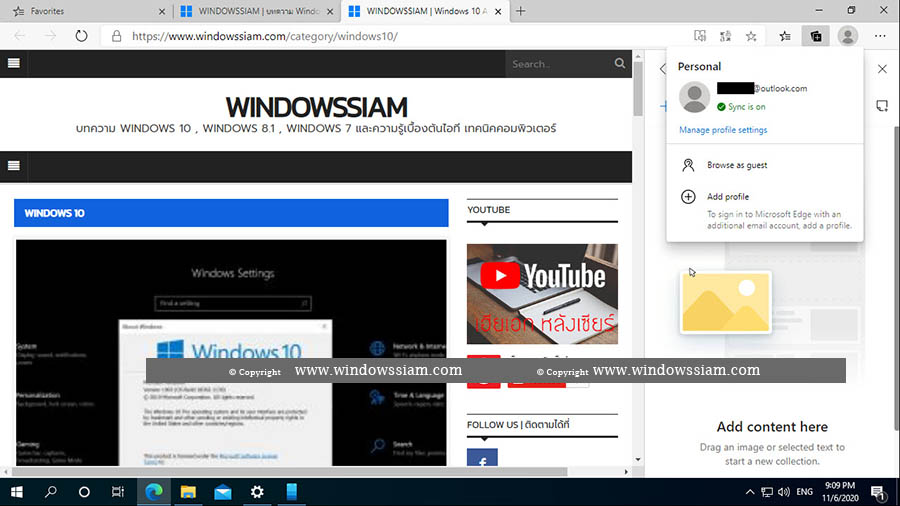Click the site search magnifier icon

pyautogui.click(x=620, y=64)
